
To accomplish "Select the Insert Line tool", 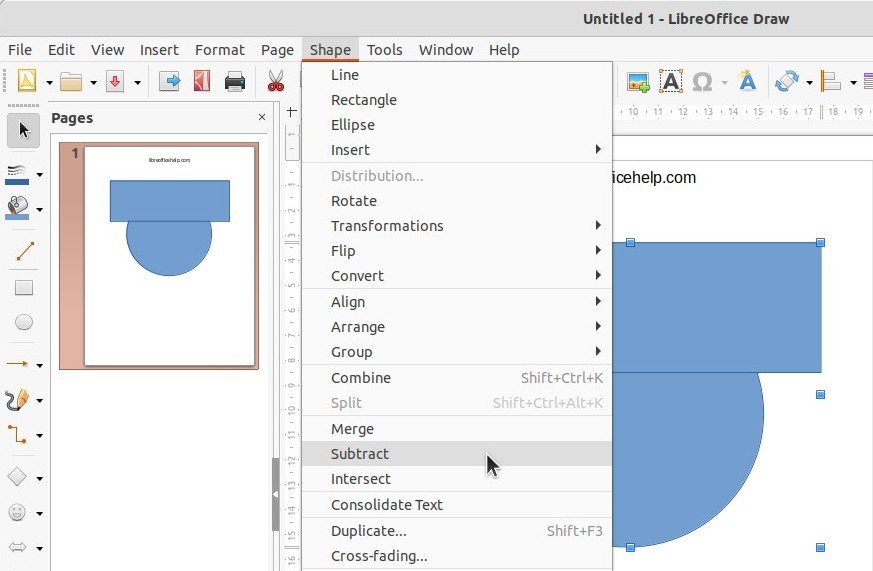I will (x=24, y=252).
